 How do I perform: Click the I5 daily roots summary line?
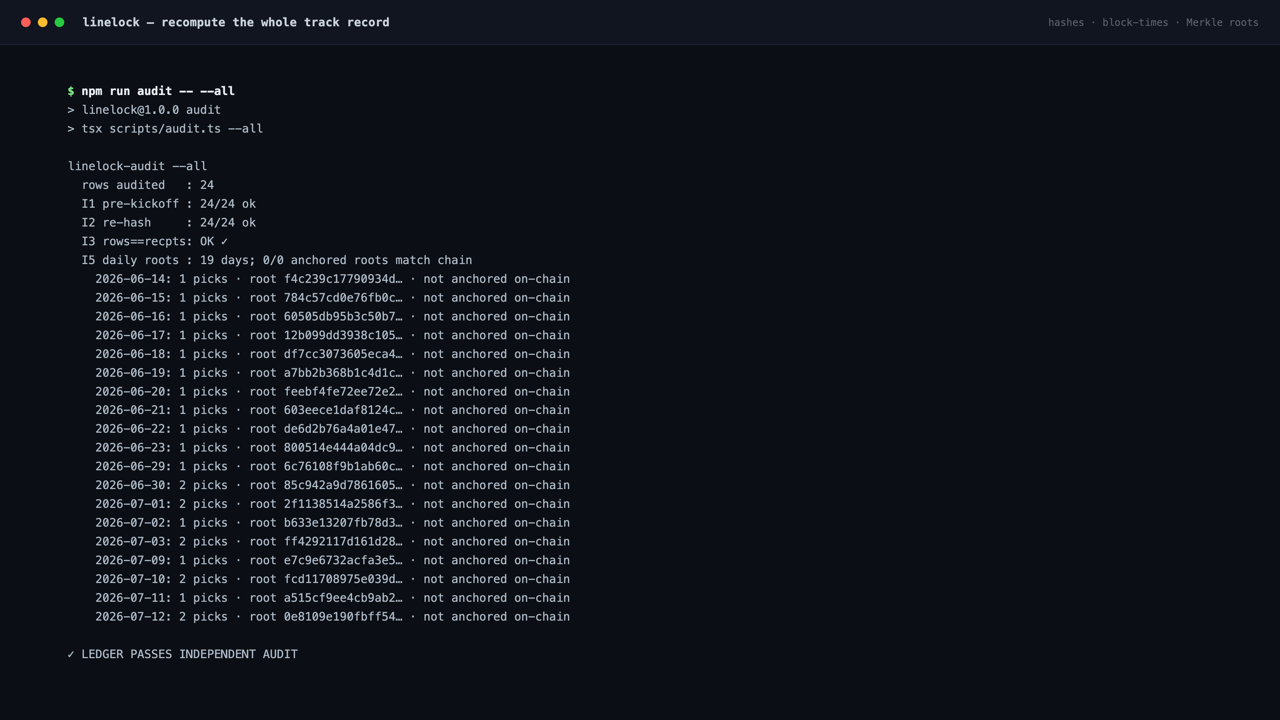coord(277,260)
